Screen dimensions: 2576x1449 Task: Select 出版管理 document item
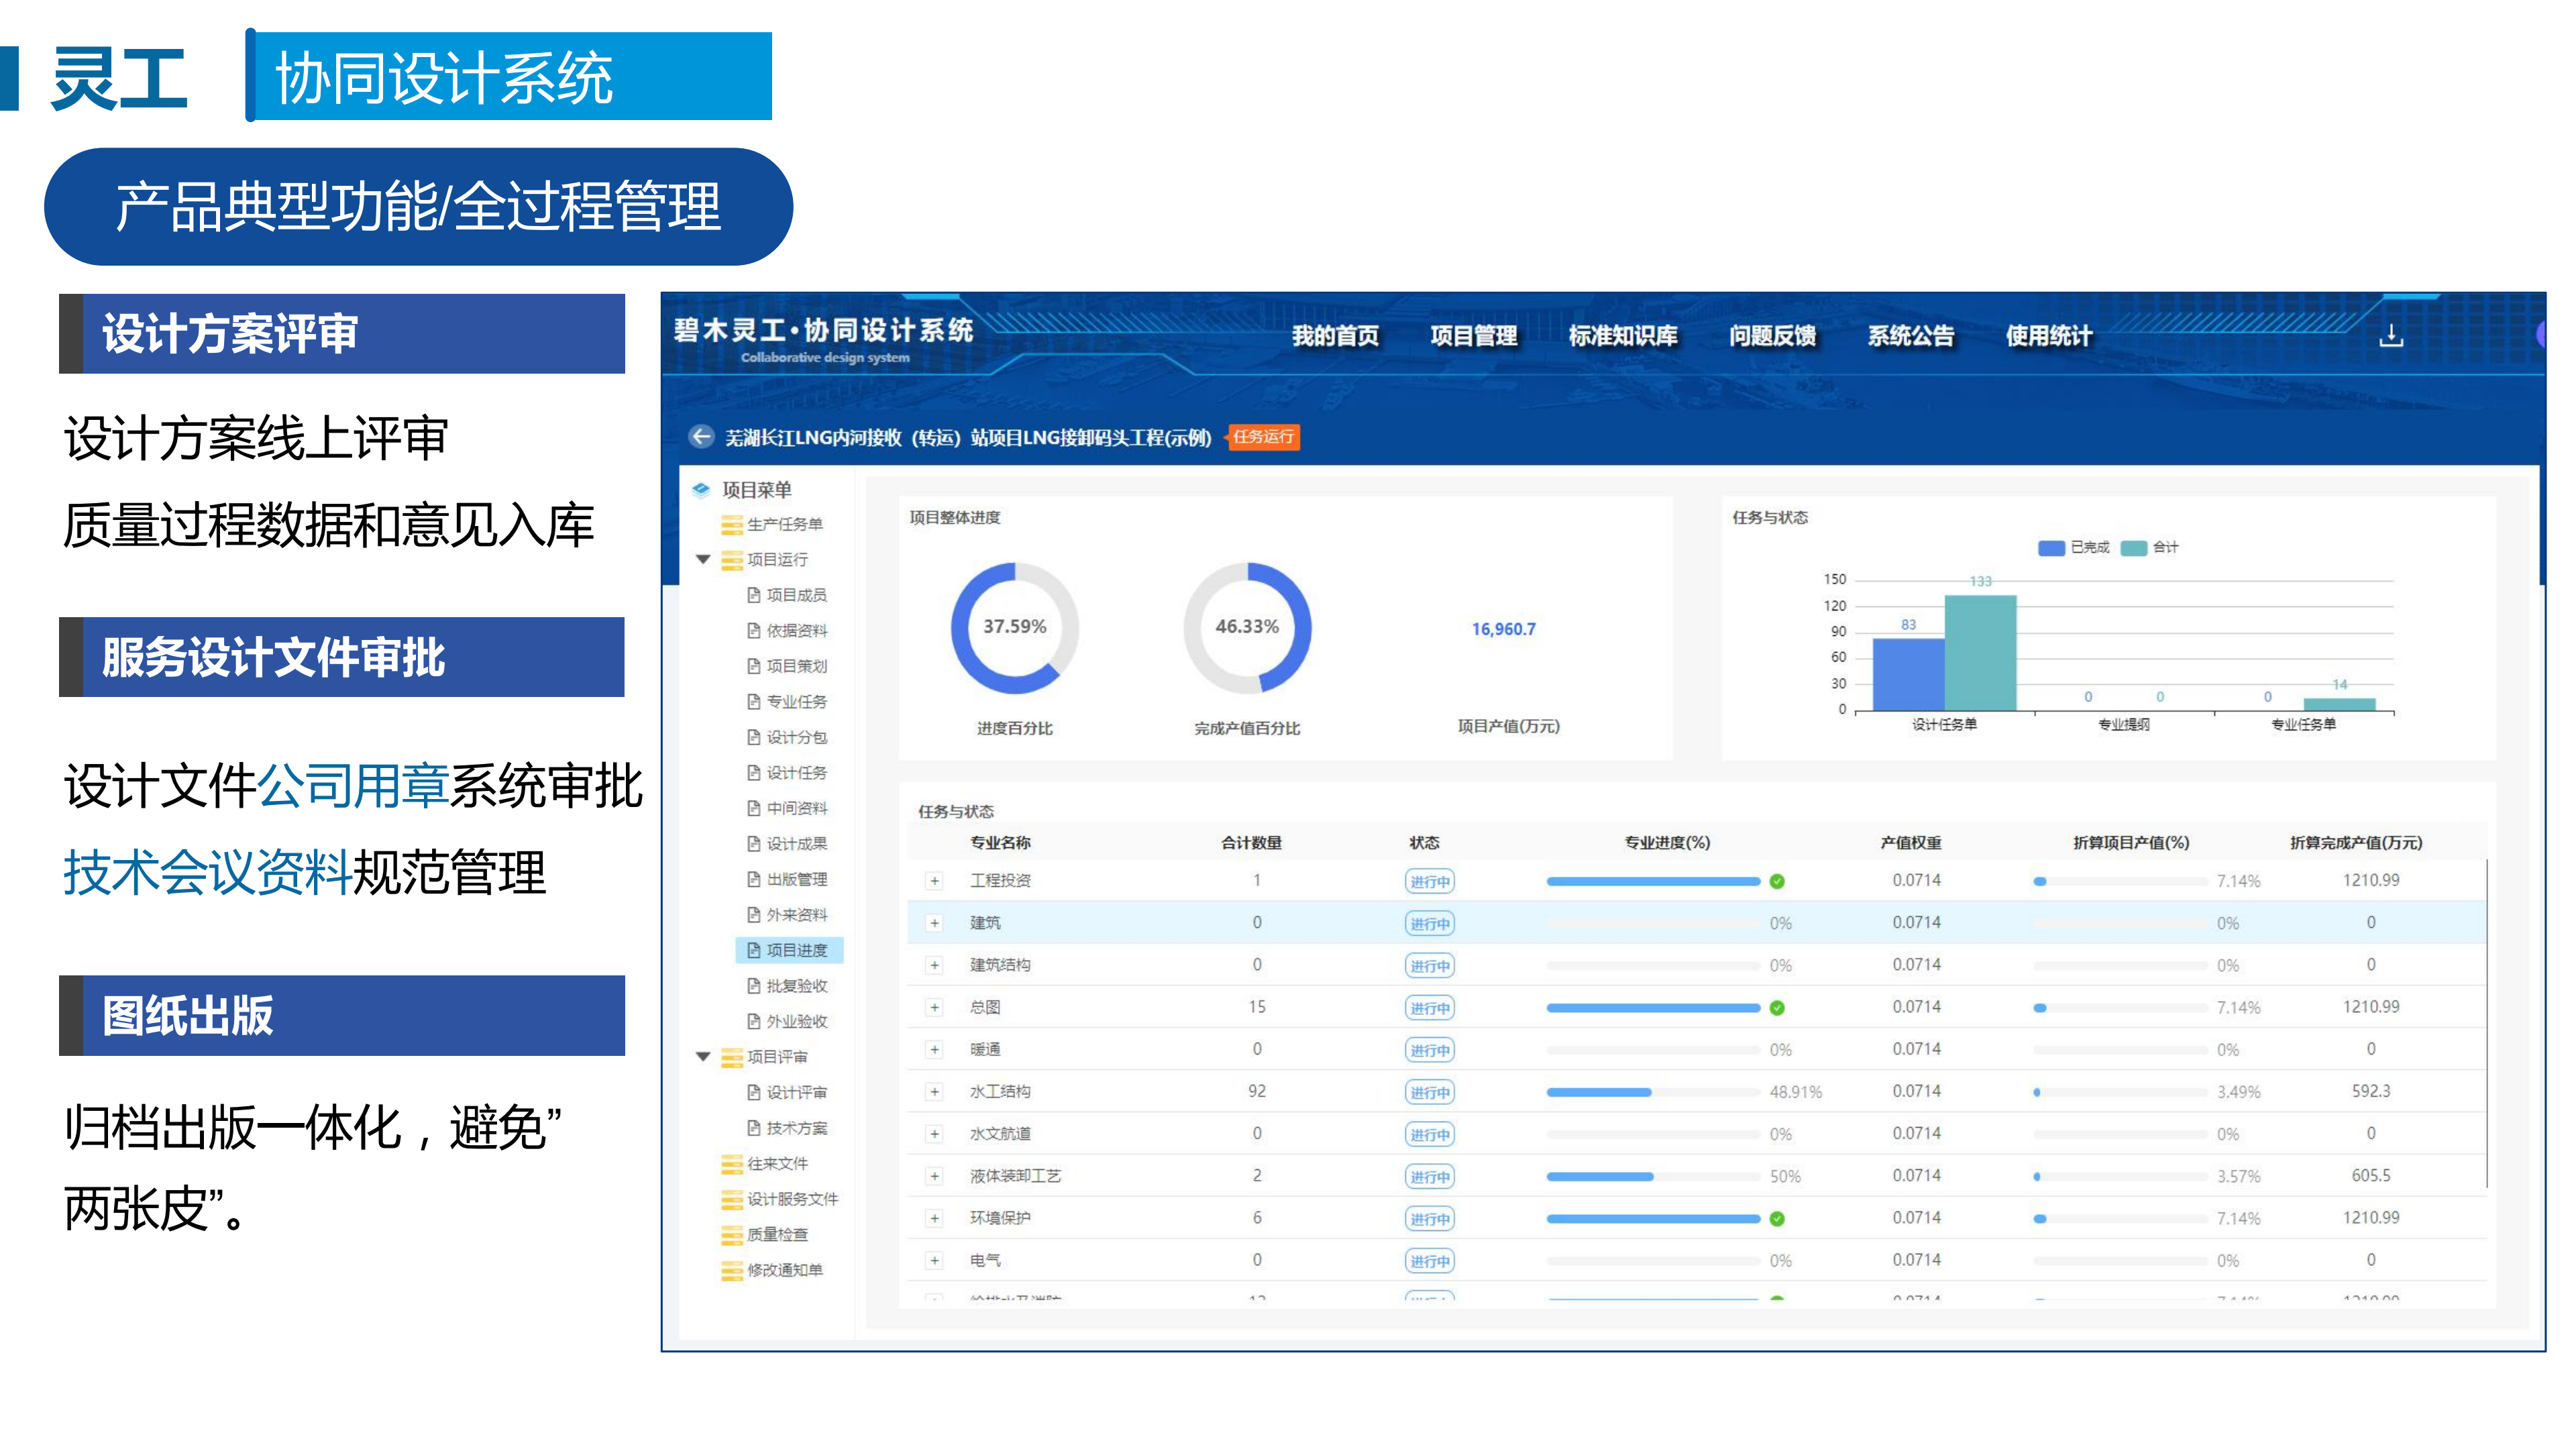pos(790,879)
